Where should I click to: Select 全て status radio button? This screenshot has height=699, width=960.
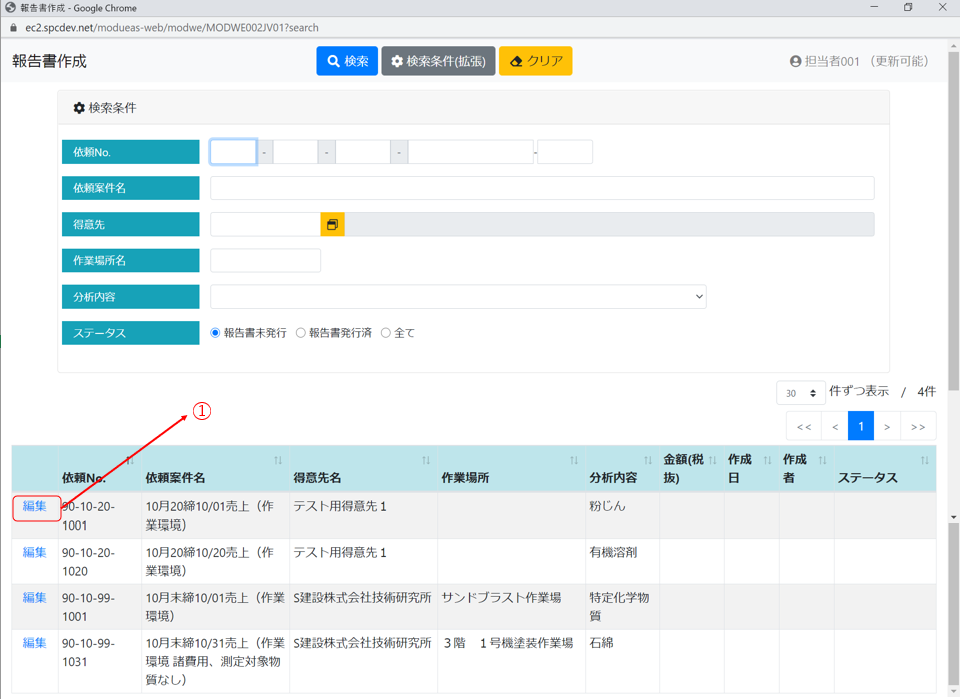pos(386,333)
